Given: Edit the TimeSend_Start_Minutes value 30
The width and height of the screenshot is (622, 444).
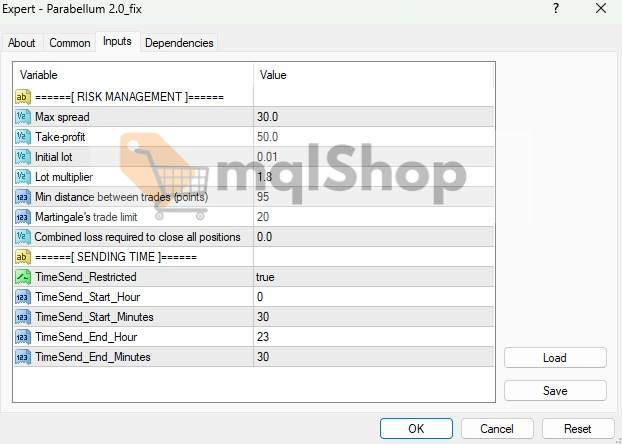Looking at the screenshot, I should tap(374, 317).
